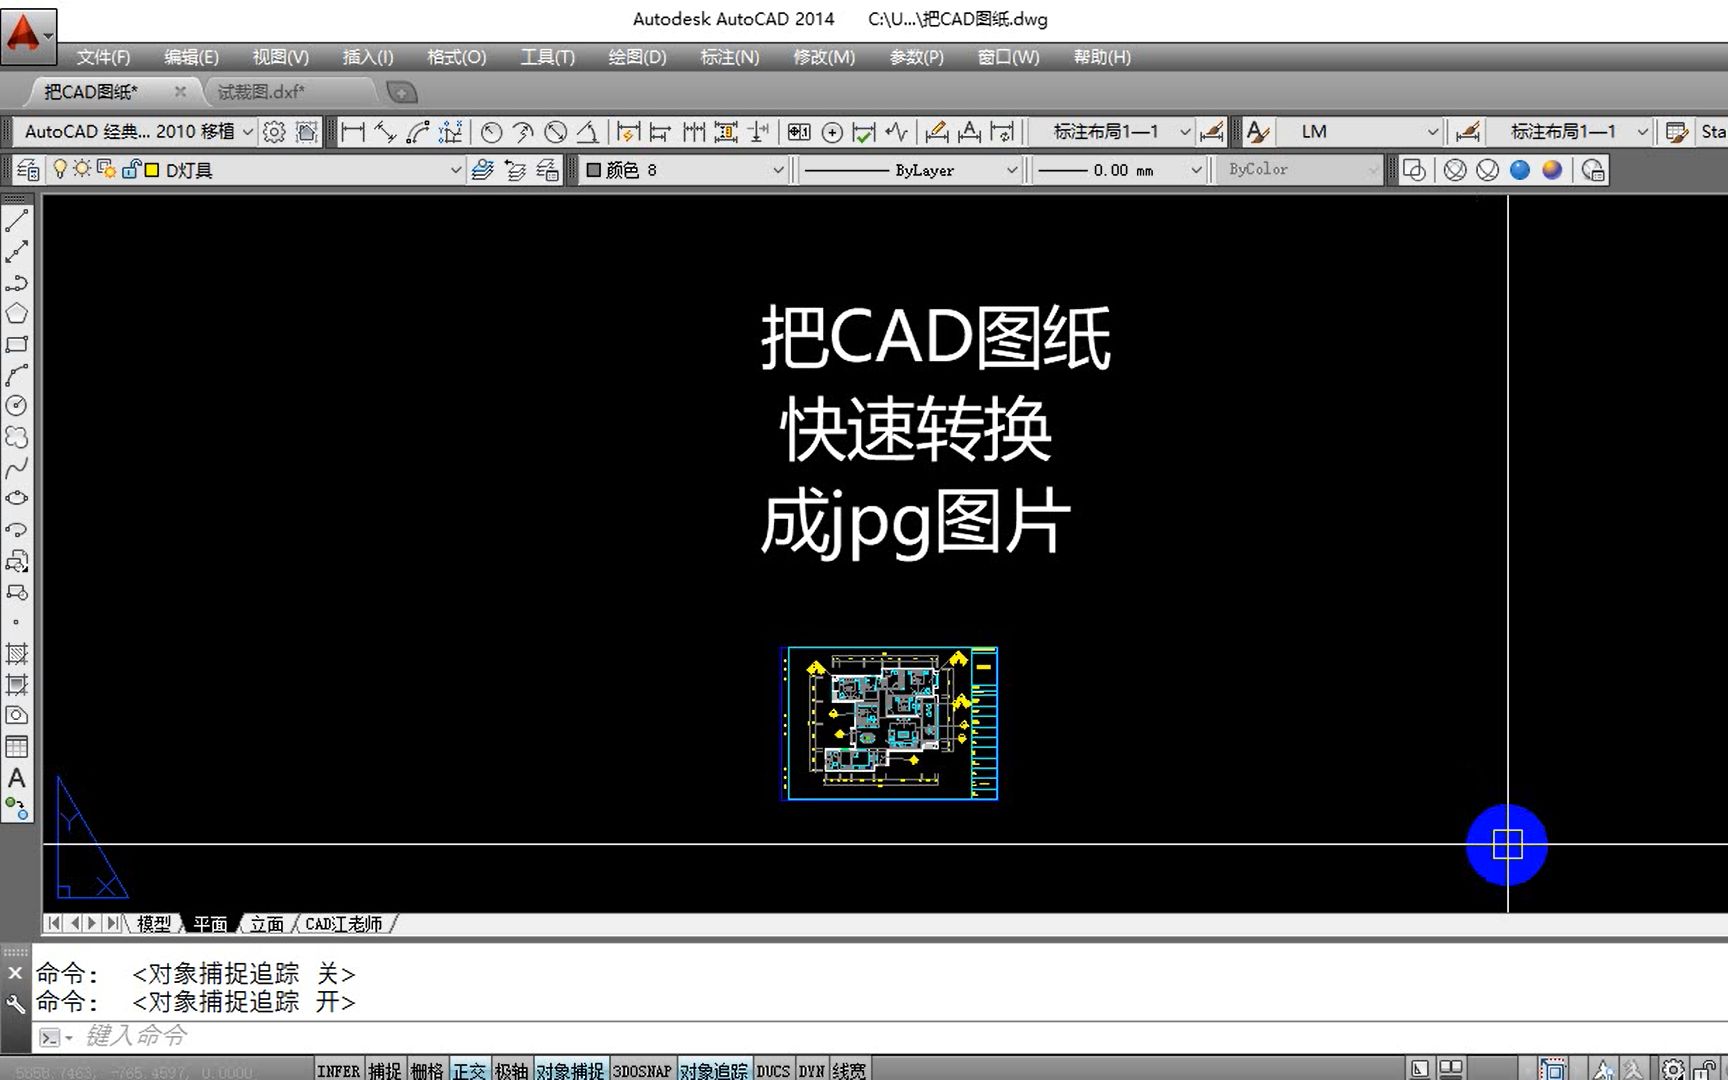This screenshot has height=1080, width=1728.
Task: Expand the command line recent commands arrow
Action: tap(69, 1038)
